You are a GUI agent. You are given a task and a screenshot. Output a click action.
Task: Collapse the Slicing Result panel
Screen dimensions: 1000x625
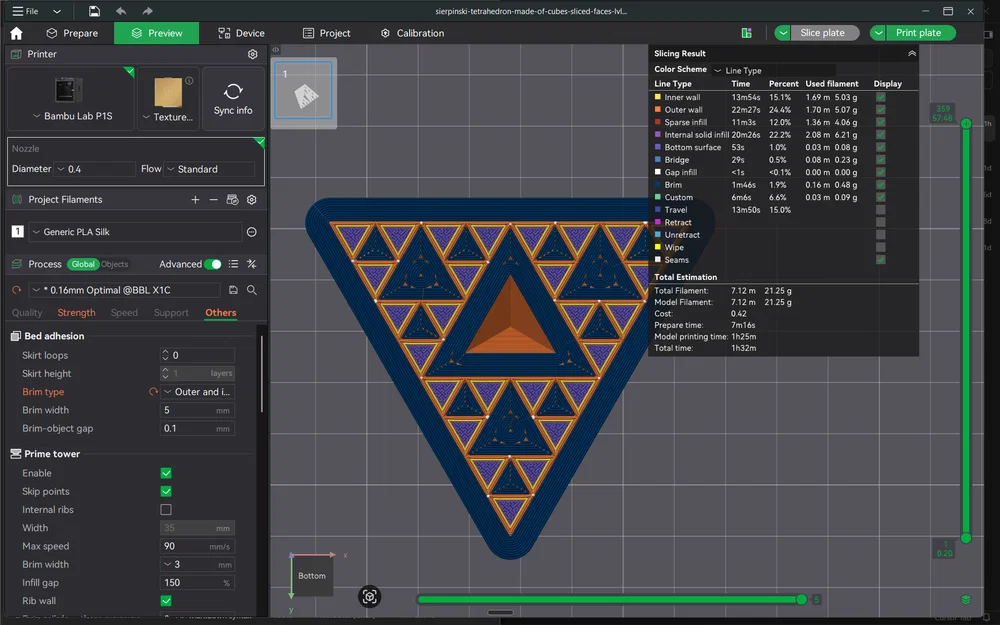911,53
